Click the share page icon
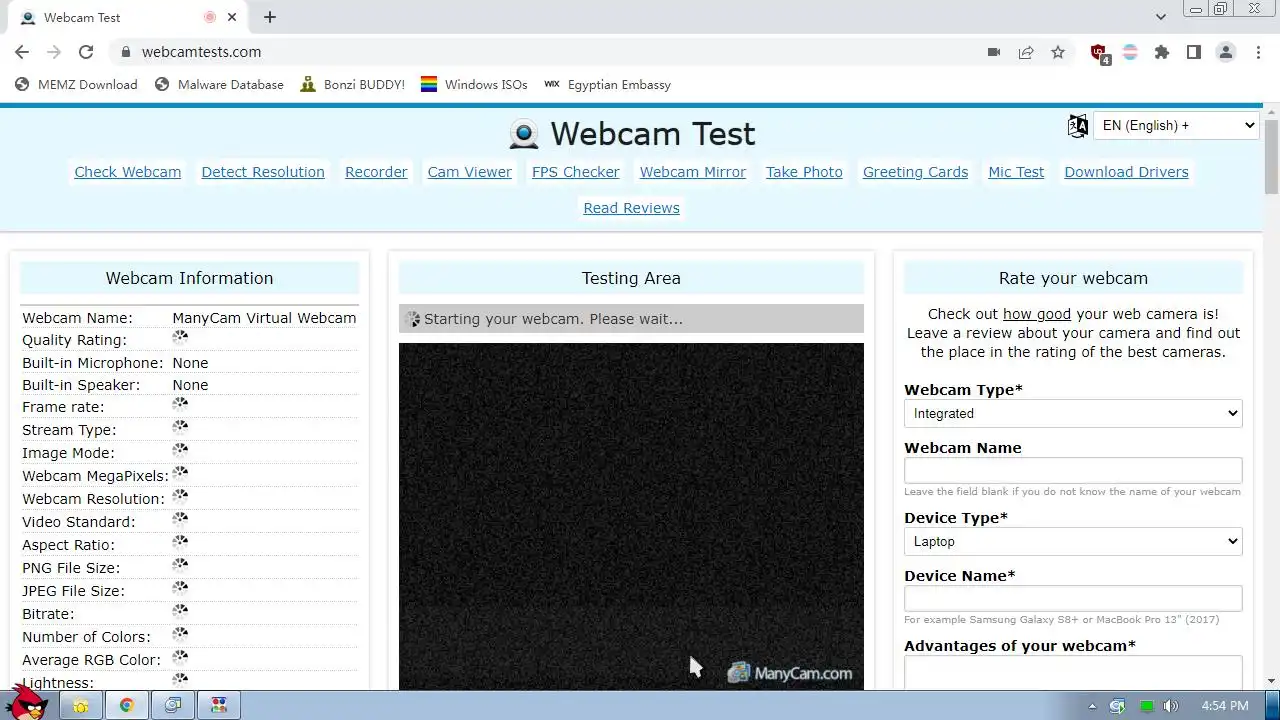The width and height of the screenshot is (1280, 720). click(1026, 52)
